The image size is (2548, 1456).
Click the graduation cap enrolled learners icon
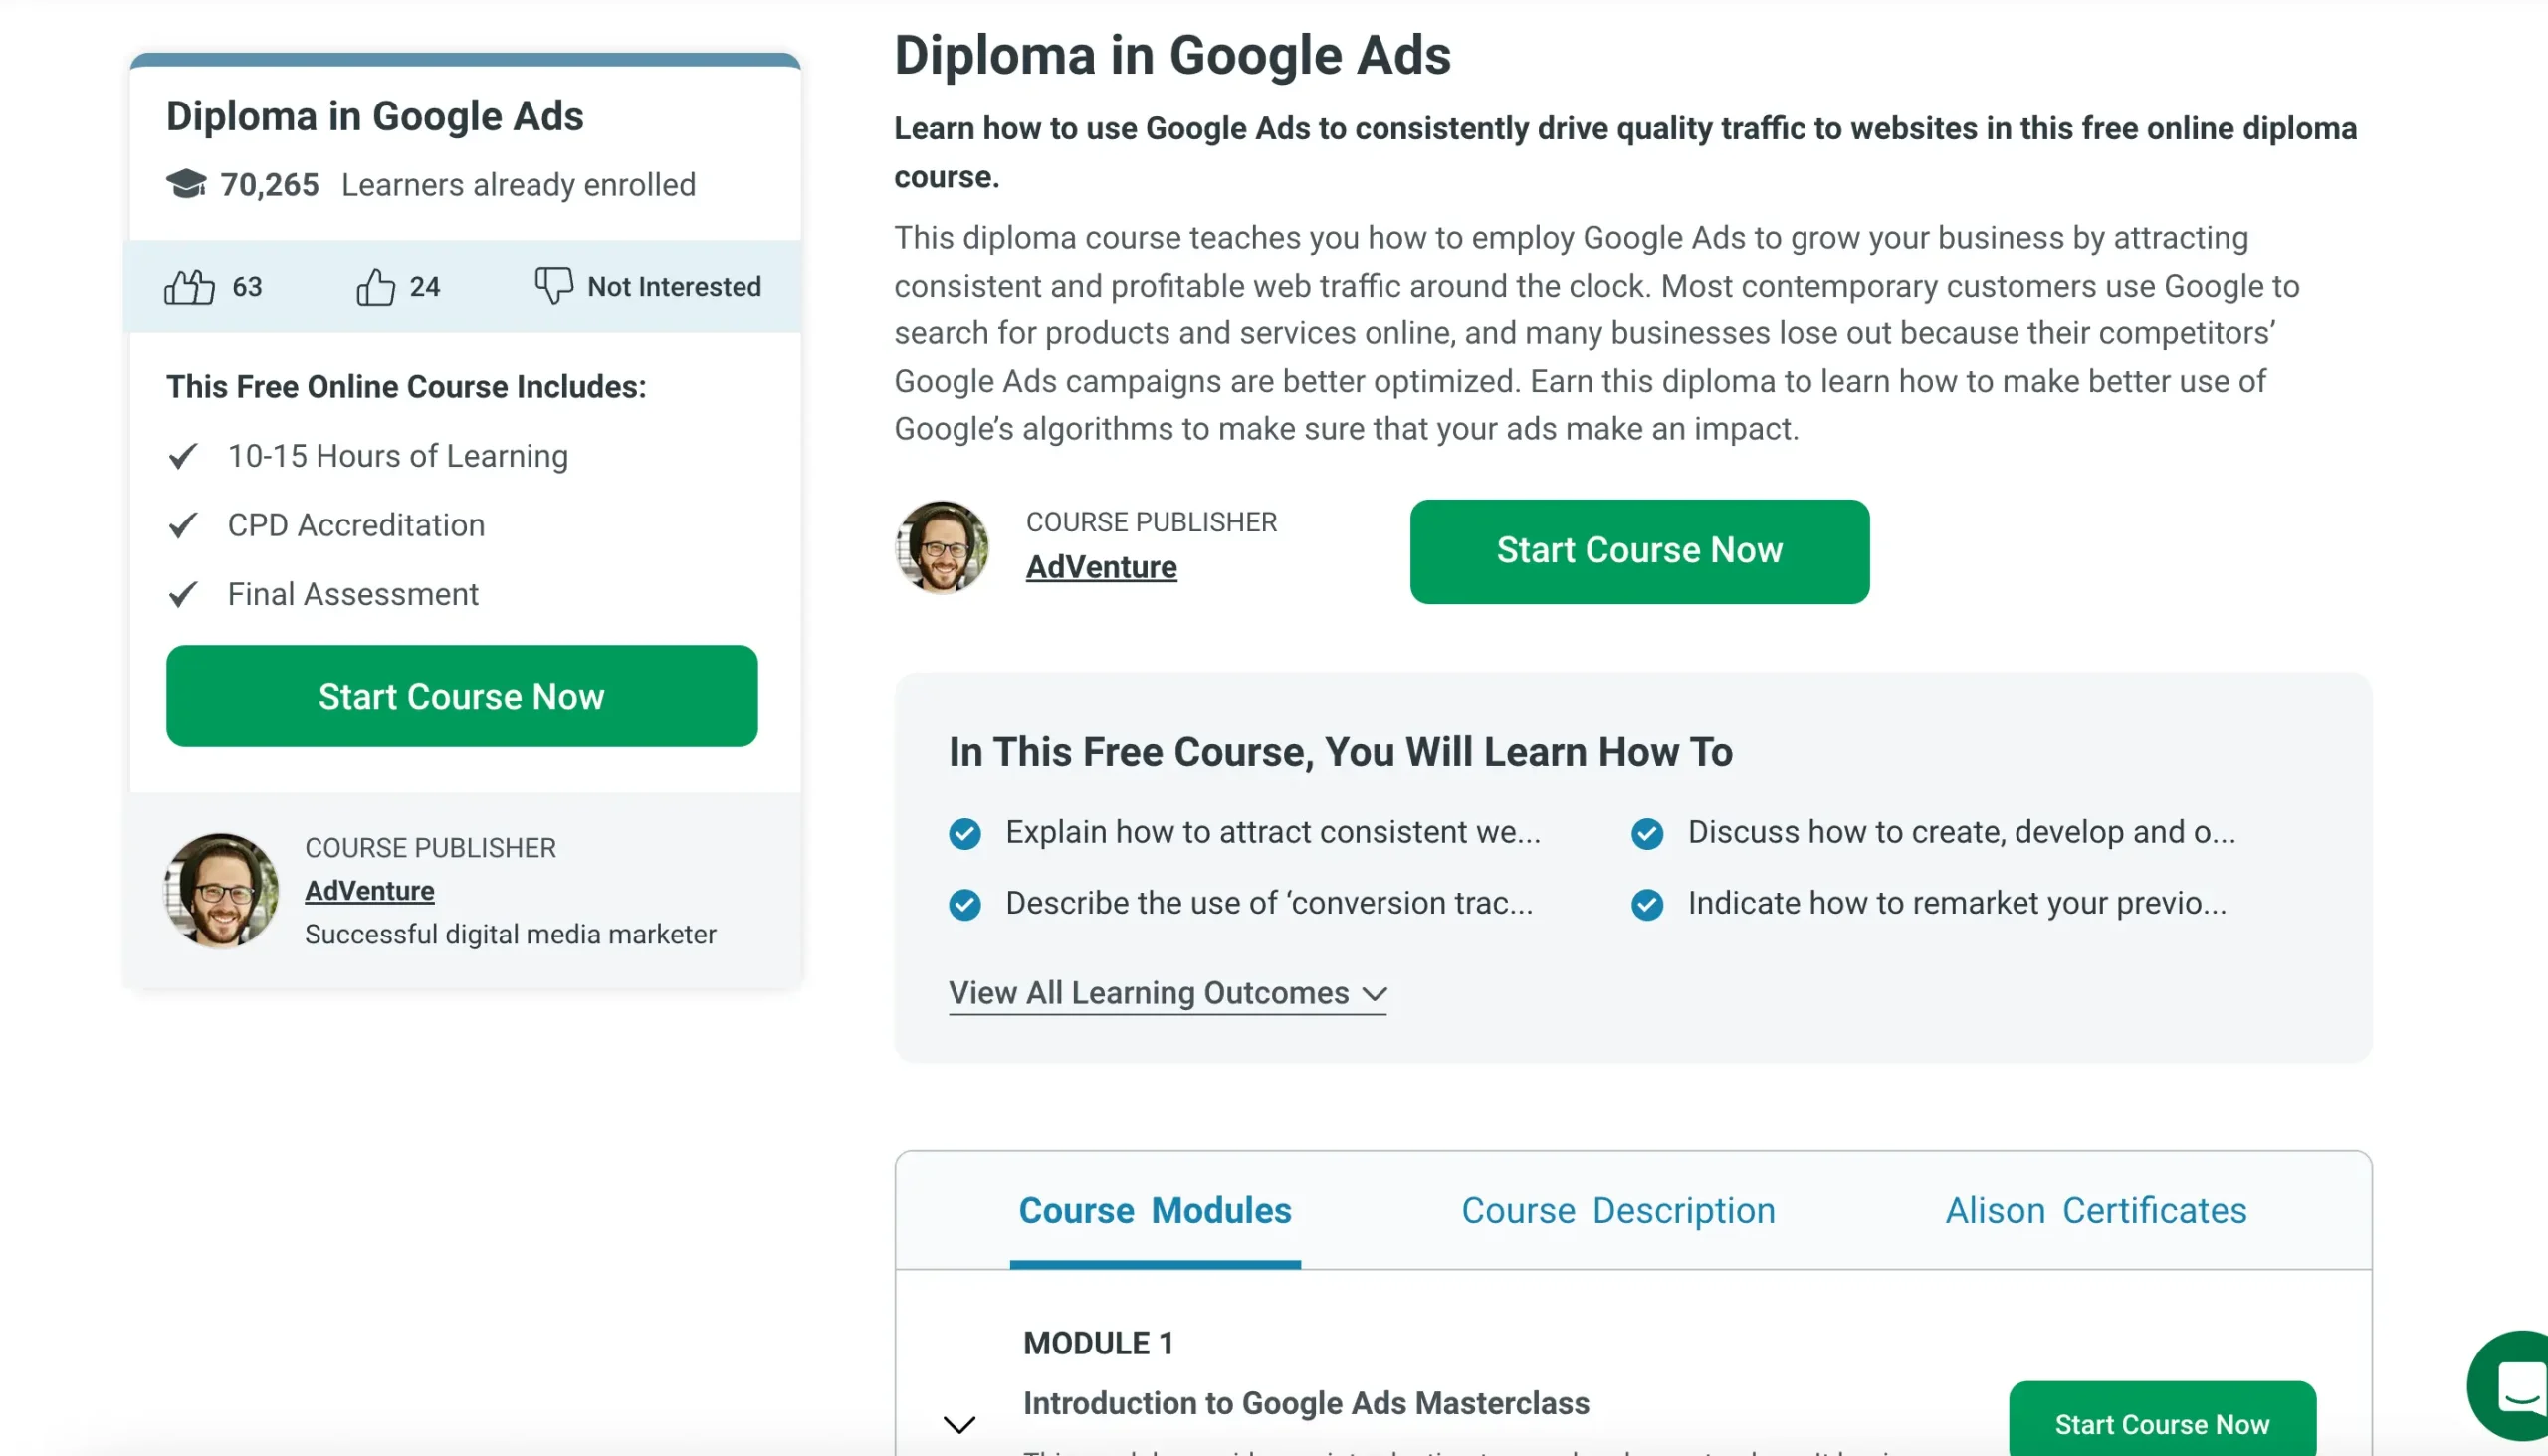coord(186,184)
